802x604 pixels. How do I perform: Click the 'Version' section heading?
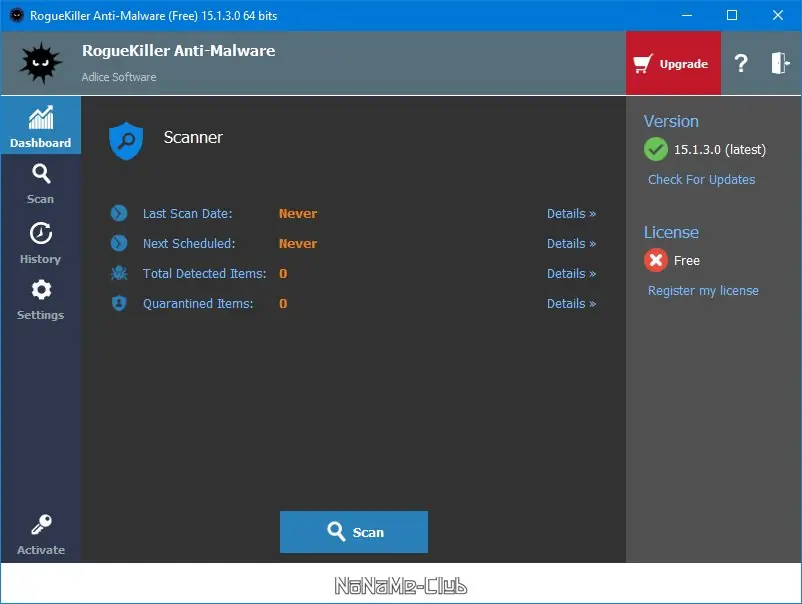pos(671,121)
